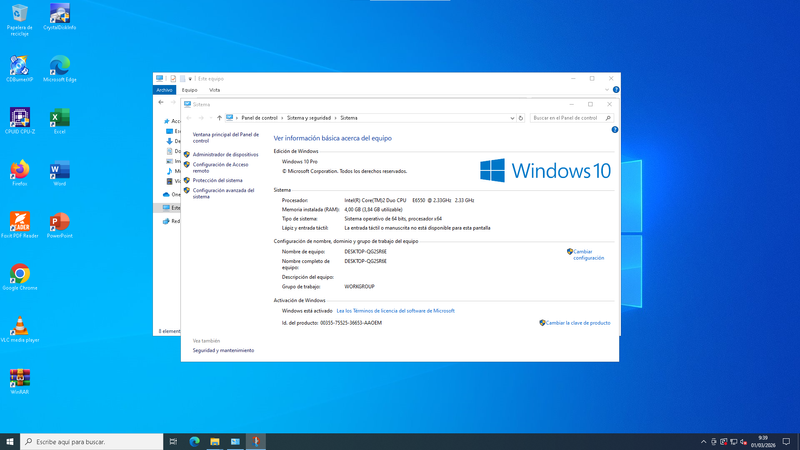The image size is (800, 450).
Task: Select the Firefox desktop icon
Action: [x=19, y=173]
